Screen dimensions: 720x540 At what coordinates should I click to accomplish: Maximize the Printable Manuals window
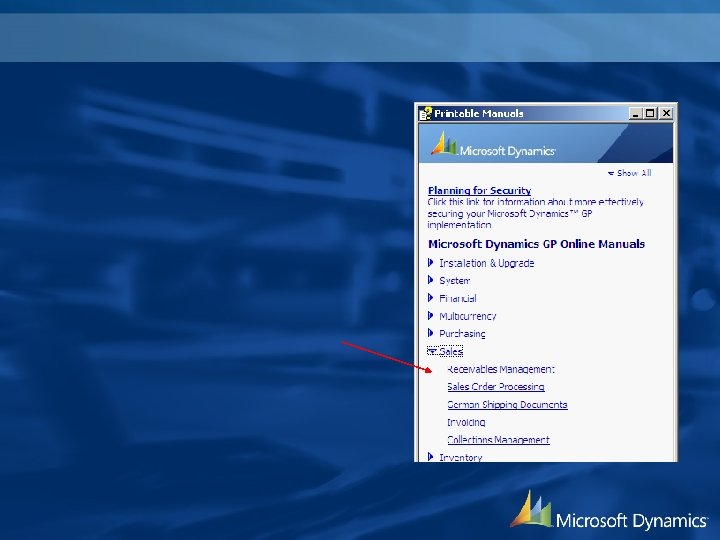[x=650, y=113]
